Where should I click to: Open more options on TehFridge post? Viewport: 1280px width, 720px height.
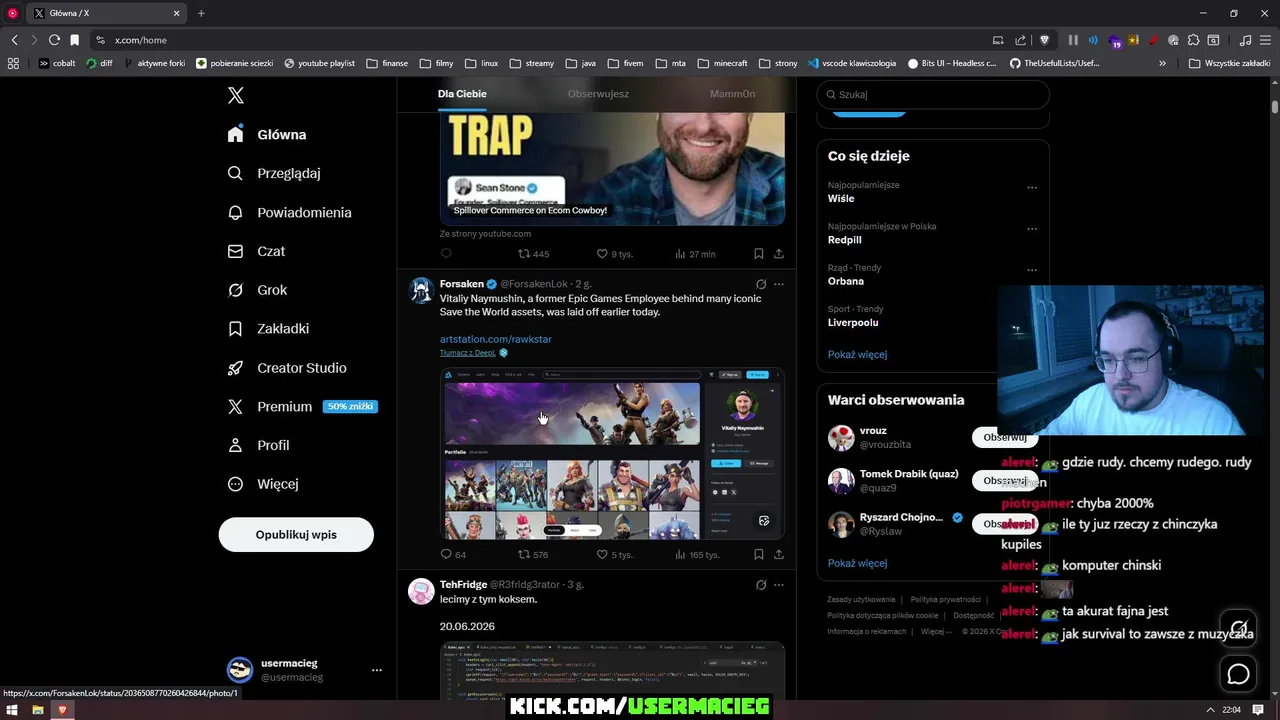click(779, 584)
